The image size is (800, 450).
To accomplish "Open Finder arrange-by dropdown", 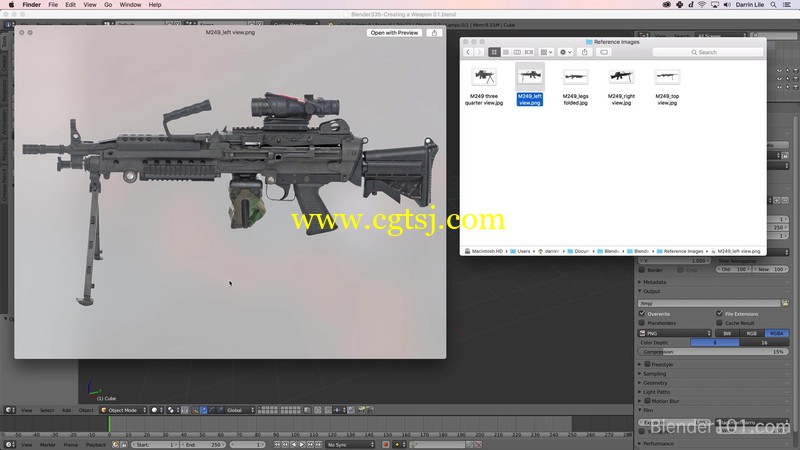I will pos(546,52).
